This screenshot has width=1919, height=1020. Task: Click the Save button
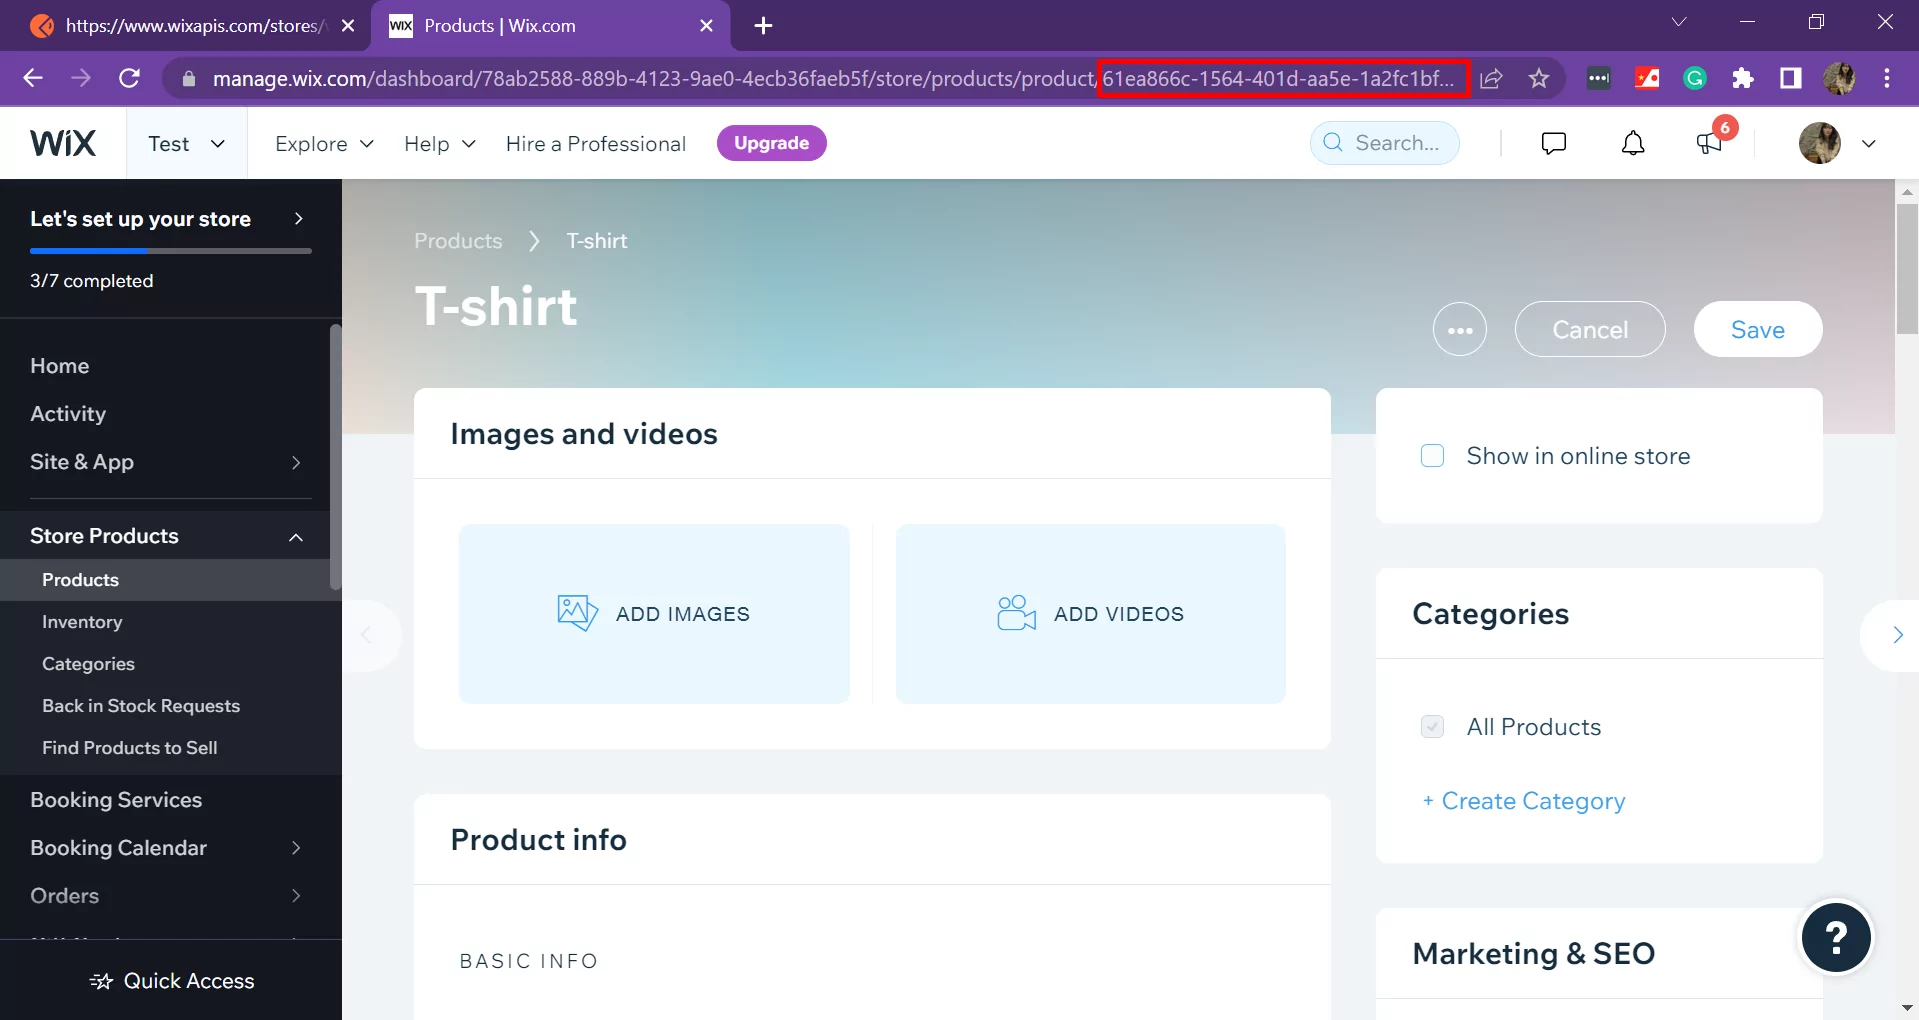[1757, 329]
